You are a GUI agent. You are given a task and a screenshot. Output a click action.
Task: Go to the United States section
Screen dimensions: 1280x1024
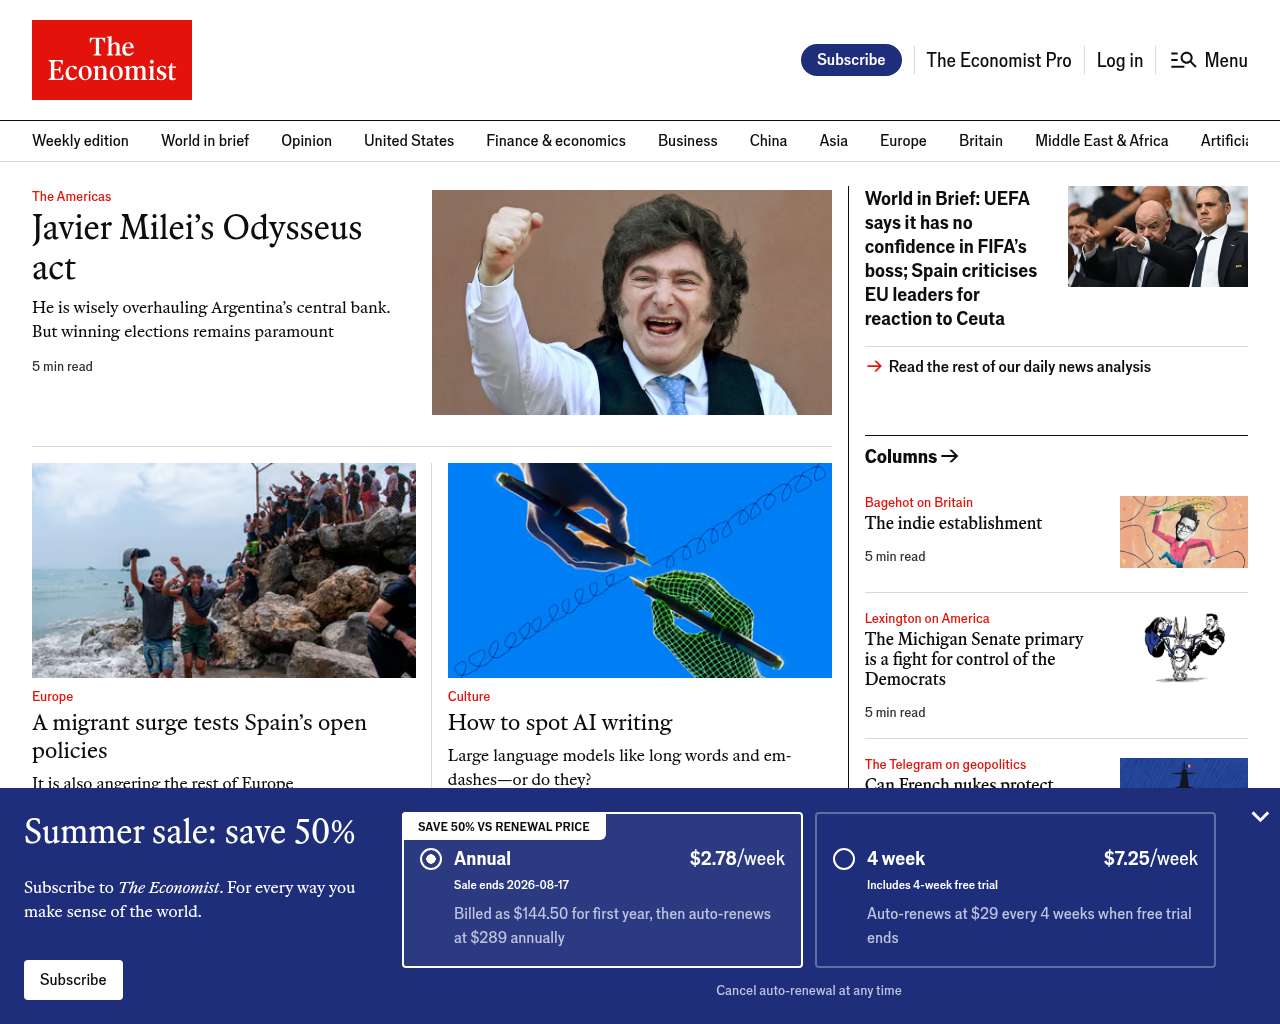(409, 141)
